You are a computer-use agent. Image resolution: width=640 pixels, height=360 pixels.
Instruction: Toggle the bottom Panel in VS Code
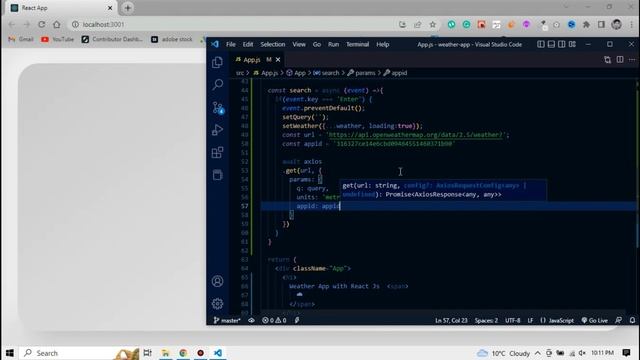(551, 44)
